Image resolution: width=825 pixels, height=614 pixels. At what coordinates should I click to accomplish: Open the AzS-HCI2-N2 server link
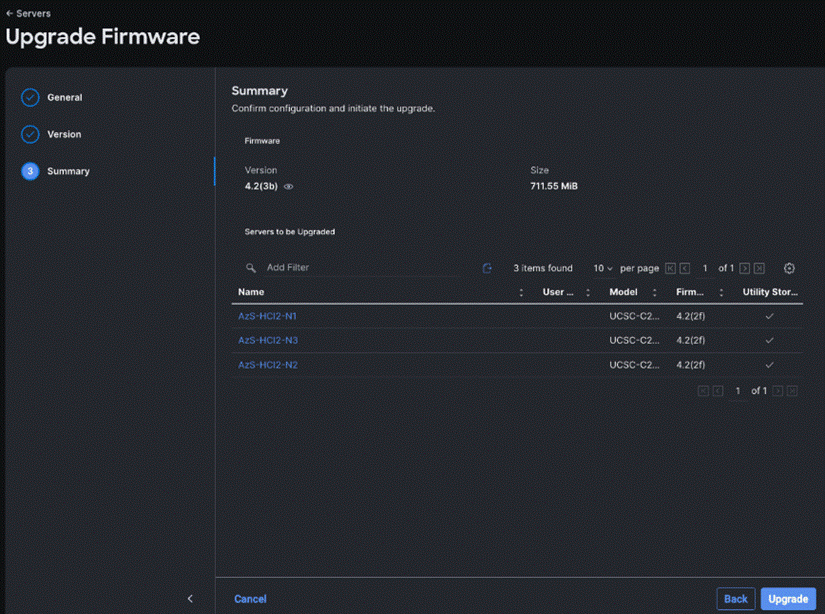(266, 364)
